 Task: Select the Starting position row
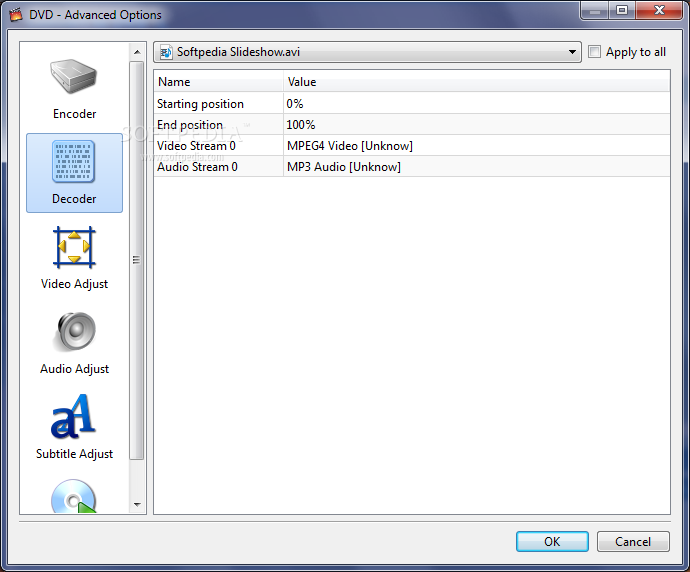412,104
